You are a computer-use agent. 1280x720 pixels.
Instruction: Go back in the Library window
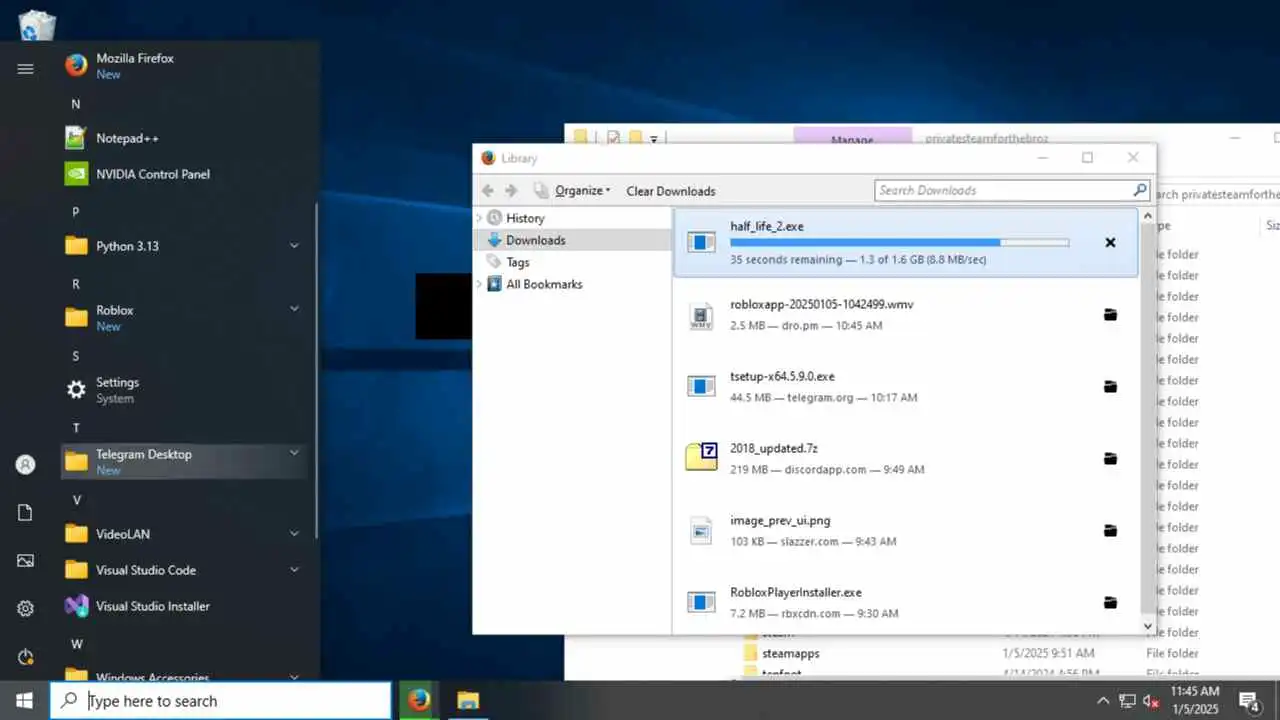click(x=488, y=190)
